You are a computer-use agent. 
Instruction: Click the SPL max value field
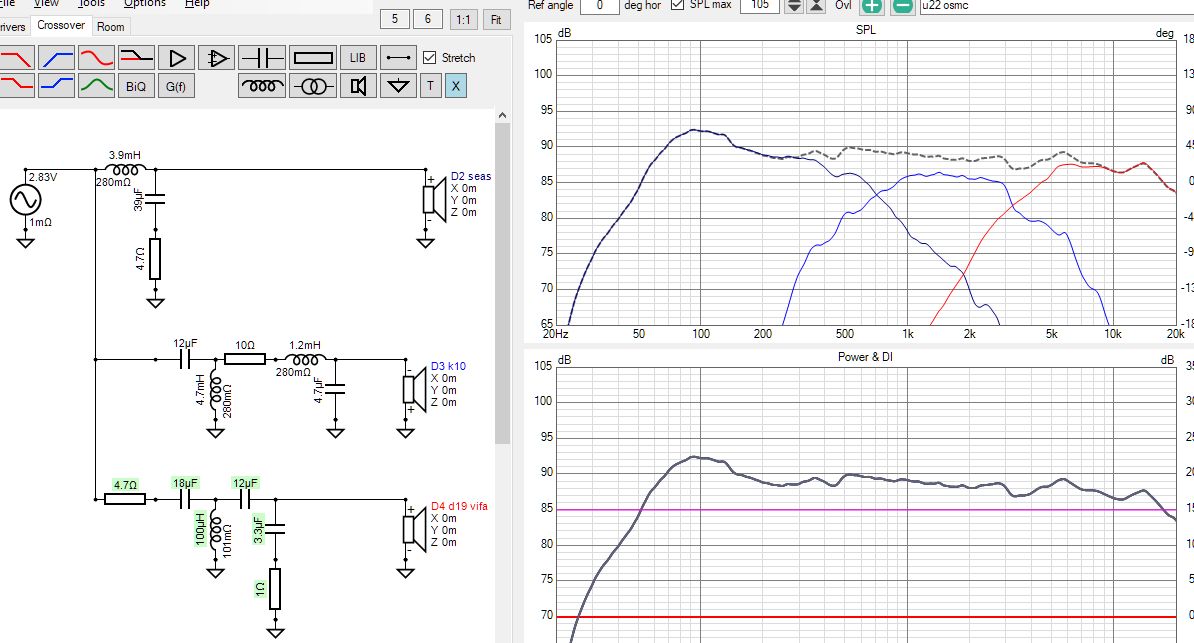(760, 5)
